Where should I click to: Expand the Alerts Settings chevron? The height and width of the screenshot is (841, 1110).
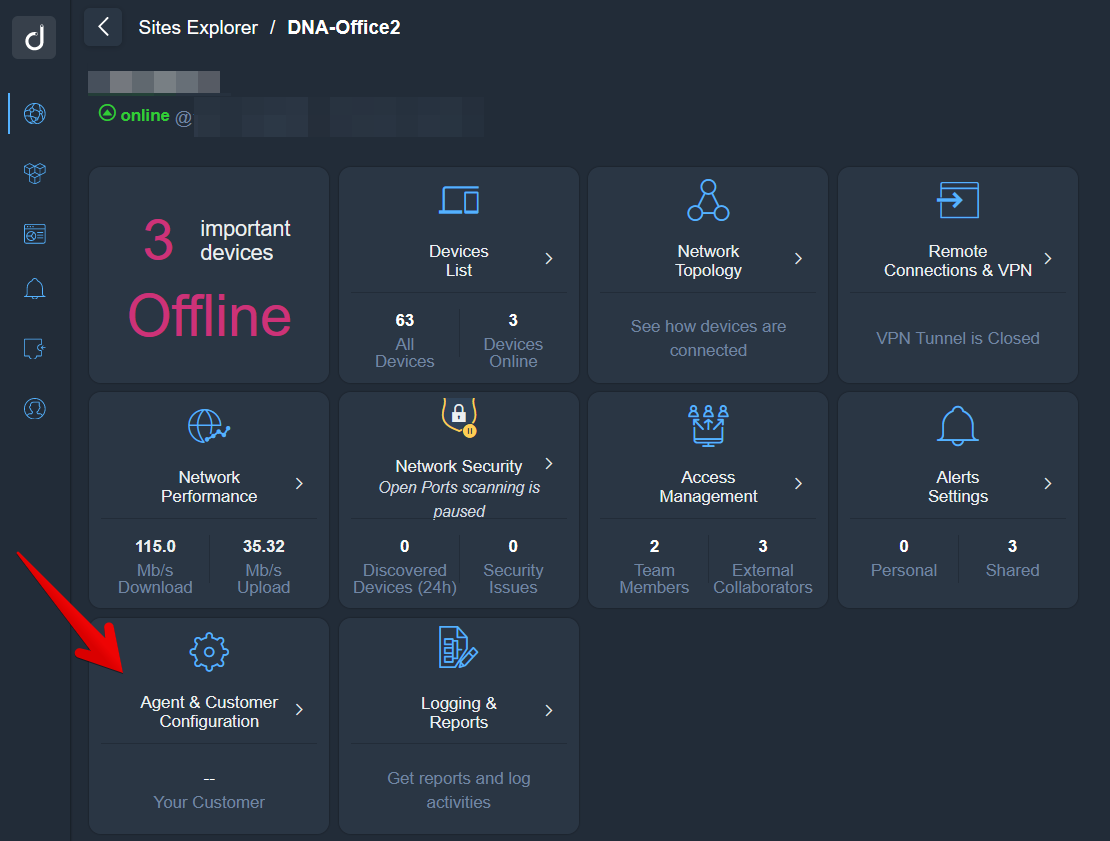click(1047, 485)
